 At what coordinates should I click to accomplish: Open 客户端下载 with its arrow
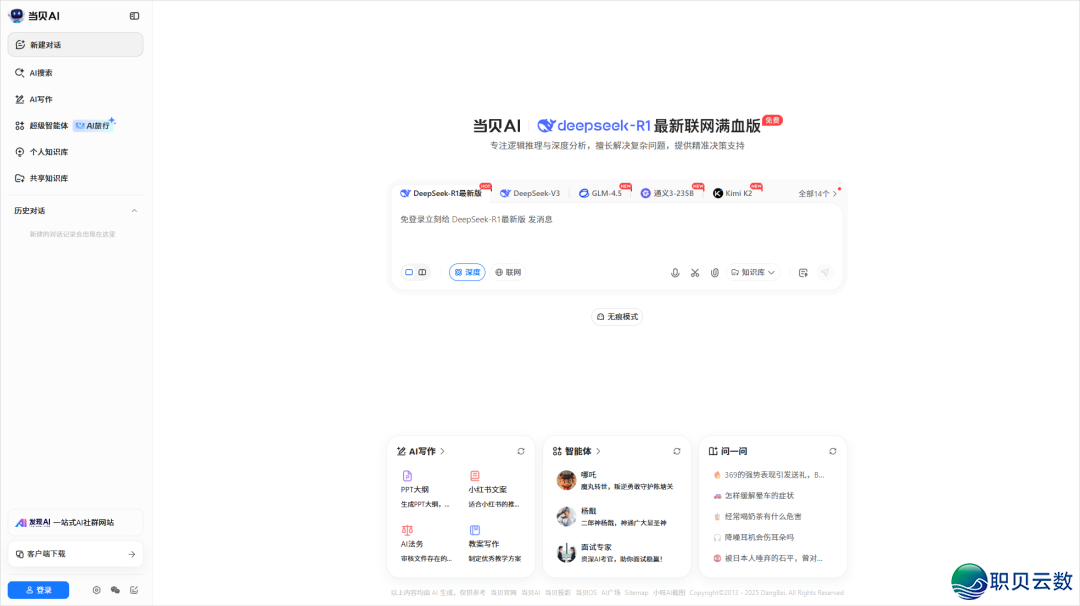tap(75, 554)
